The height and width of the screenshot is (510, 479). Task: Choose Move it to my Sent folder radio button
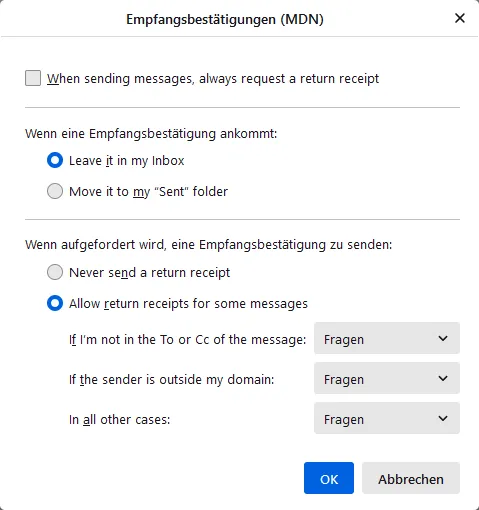(x=55, y=191)
